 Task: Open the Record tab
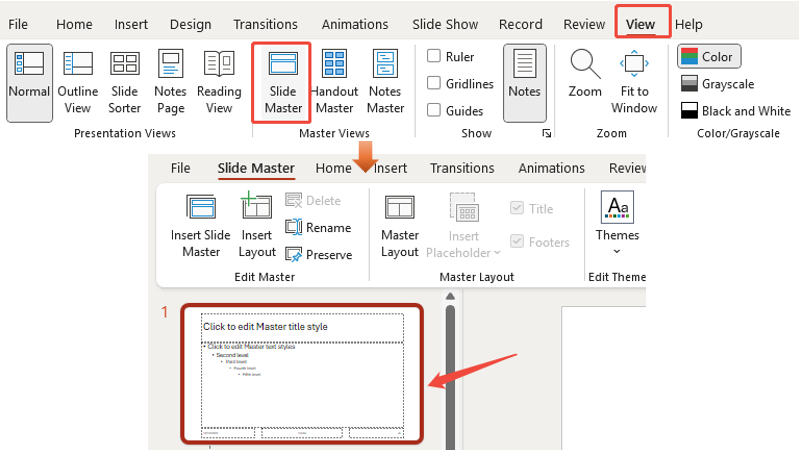coord(520,24)
